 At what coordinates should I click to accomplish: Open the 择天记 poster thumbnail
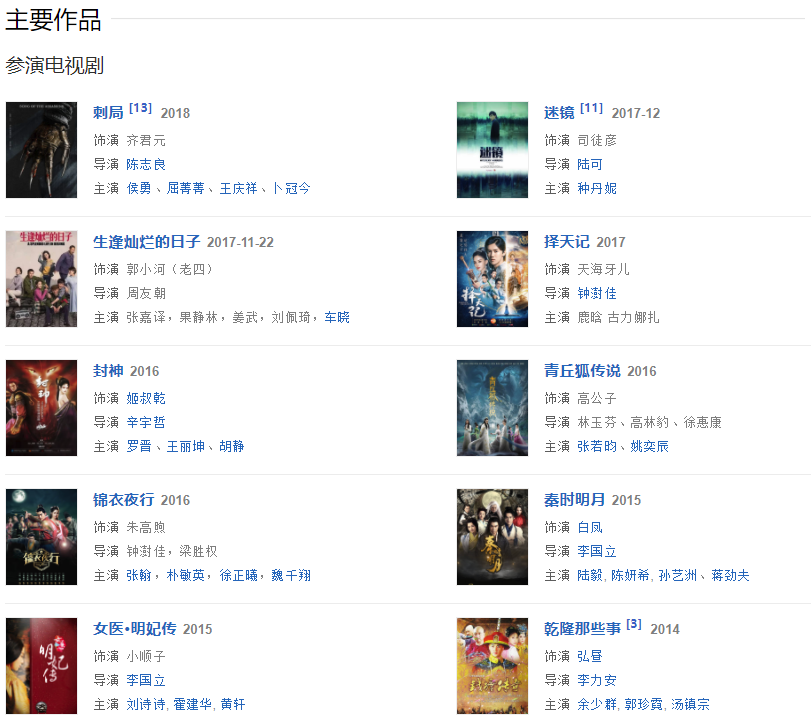(x=492, y=279)
